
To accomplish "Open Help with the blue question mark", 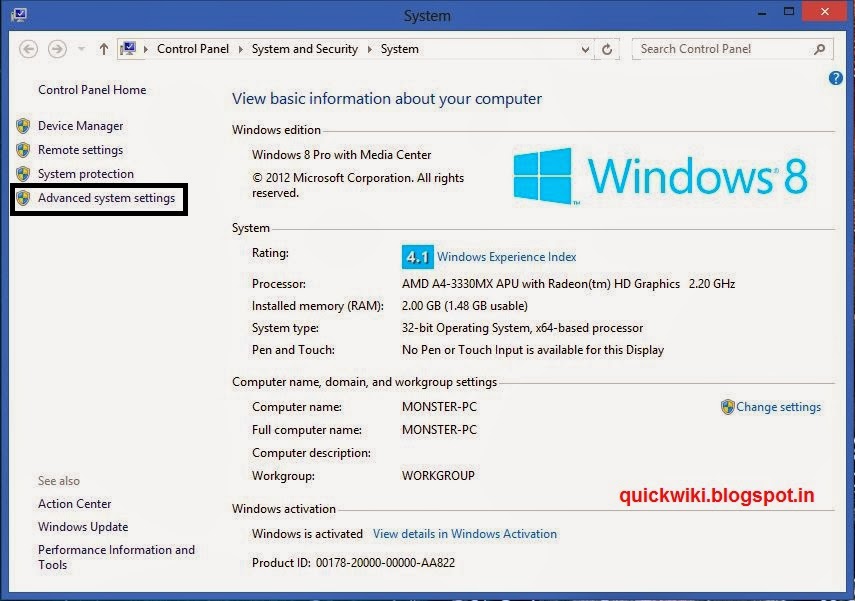I will 835,78.
